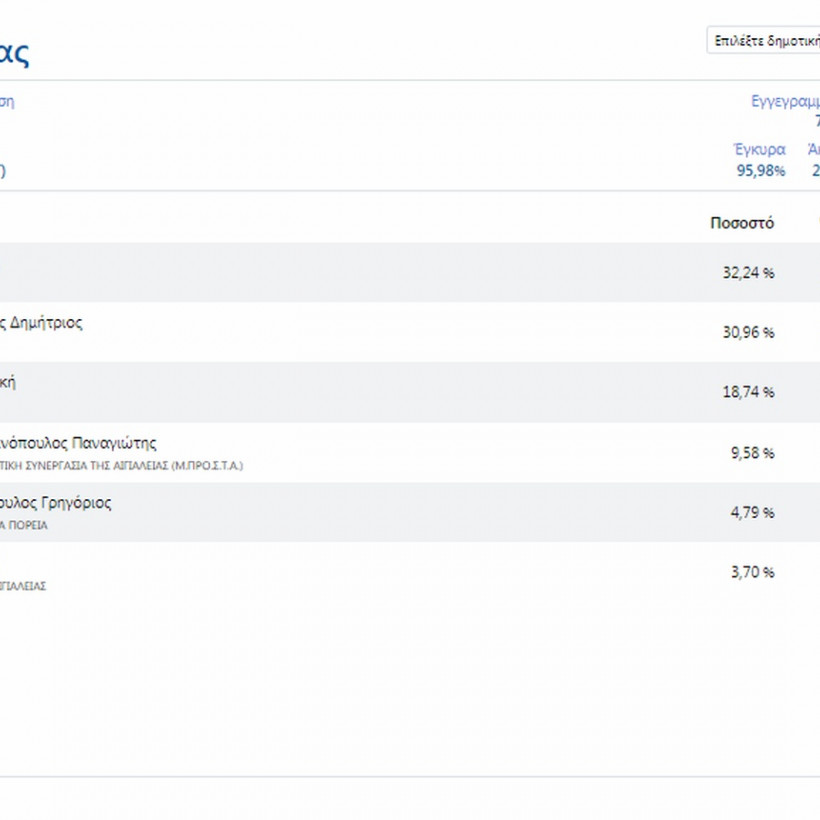Viewport: 820px width, 820px height.
Task: Click the ΑΙΓΙΑΛΕΙΑΣ party subtitle in last row
Action: tap(23, 586)
